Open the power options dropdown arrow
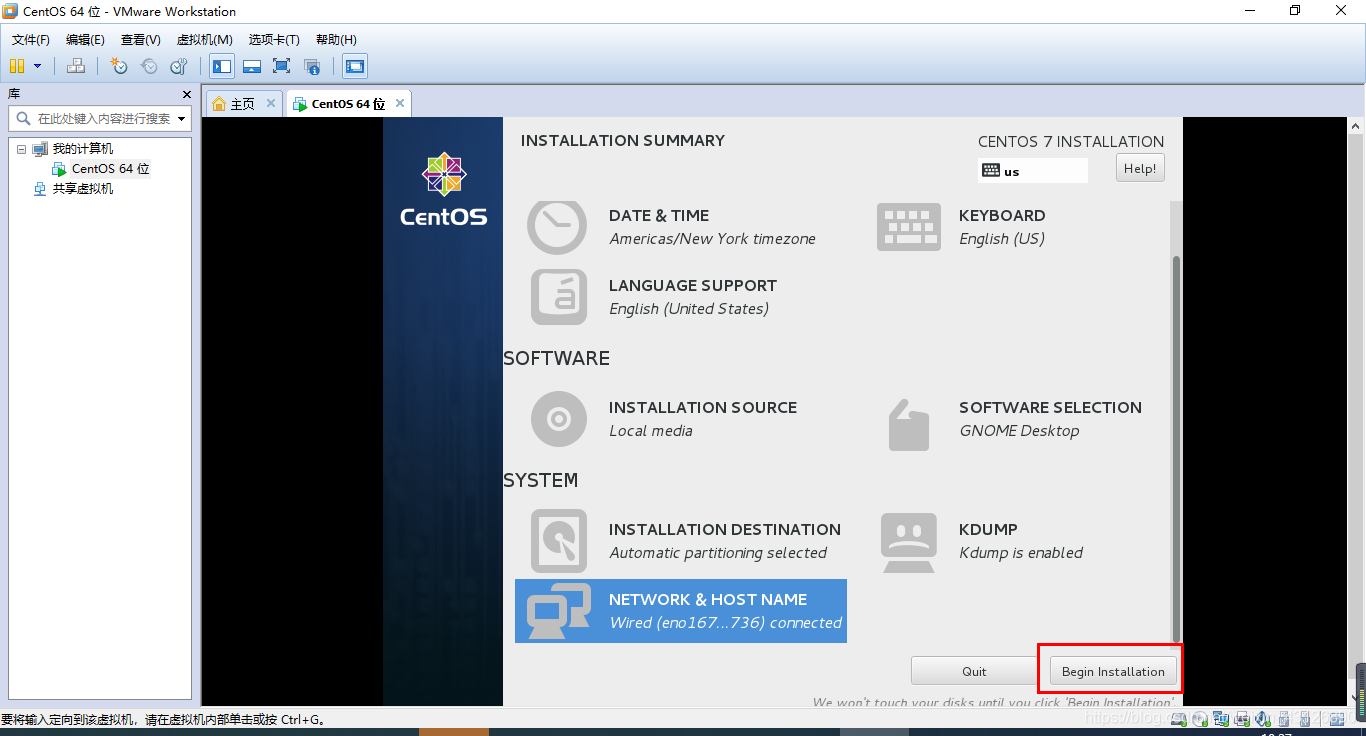1366x736 pixels. point(38,66)
